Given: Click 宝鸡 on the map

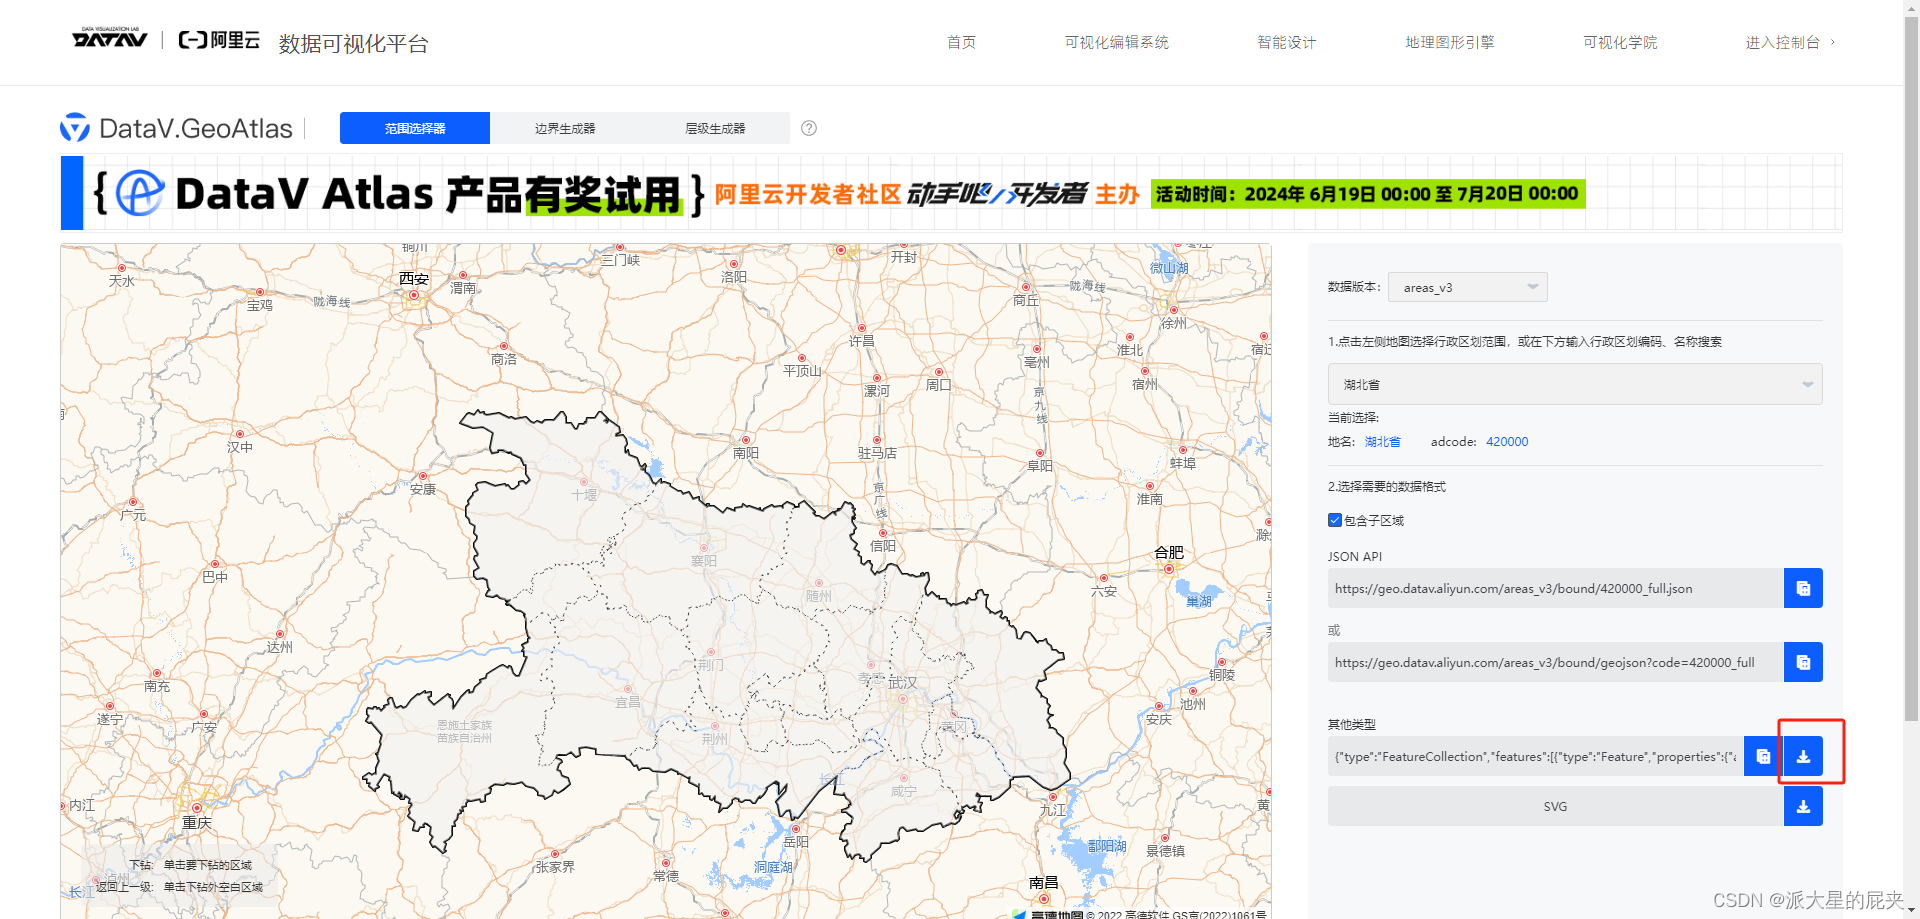Looking at the screenshot, I should click(260, 305).
